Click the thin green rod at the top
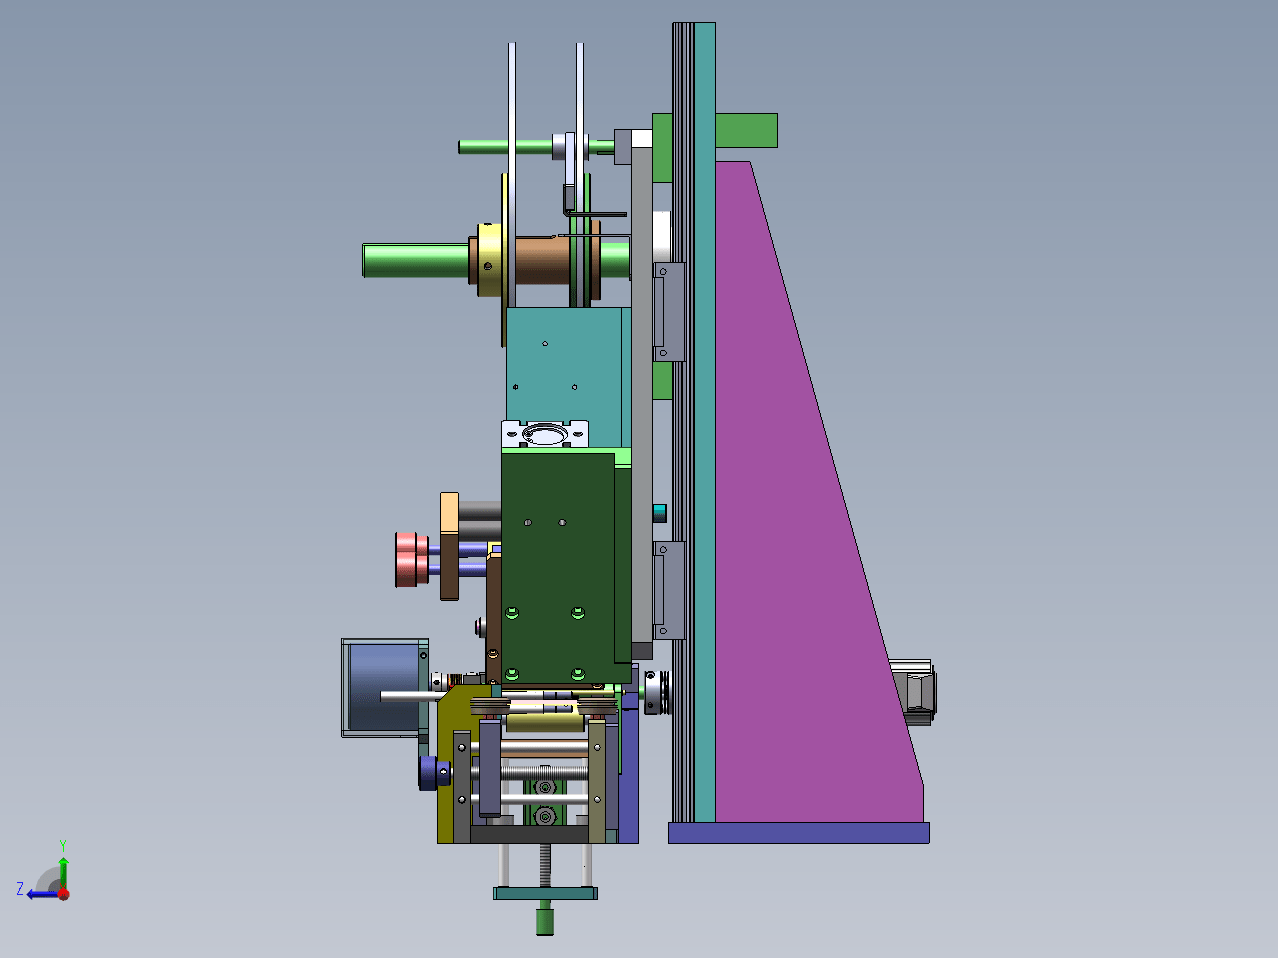Screen dimensions: 1278x958 [505, 147]
